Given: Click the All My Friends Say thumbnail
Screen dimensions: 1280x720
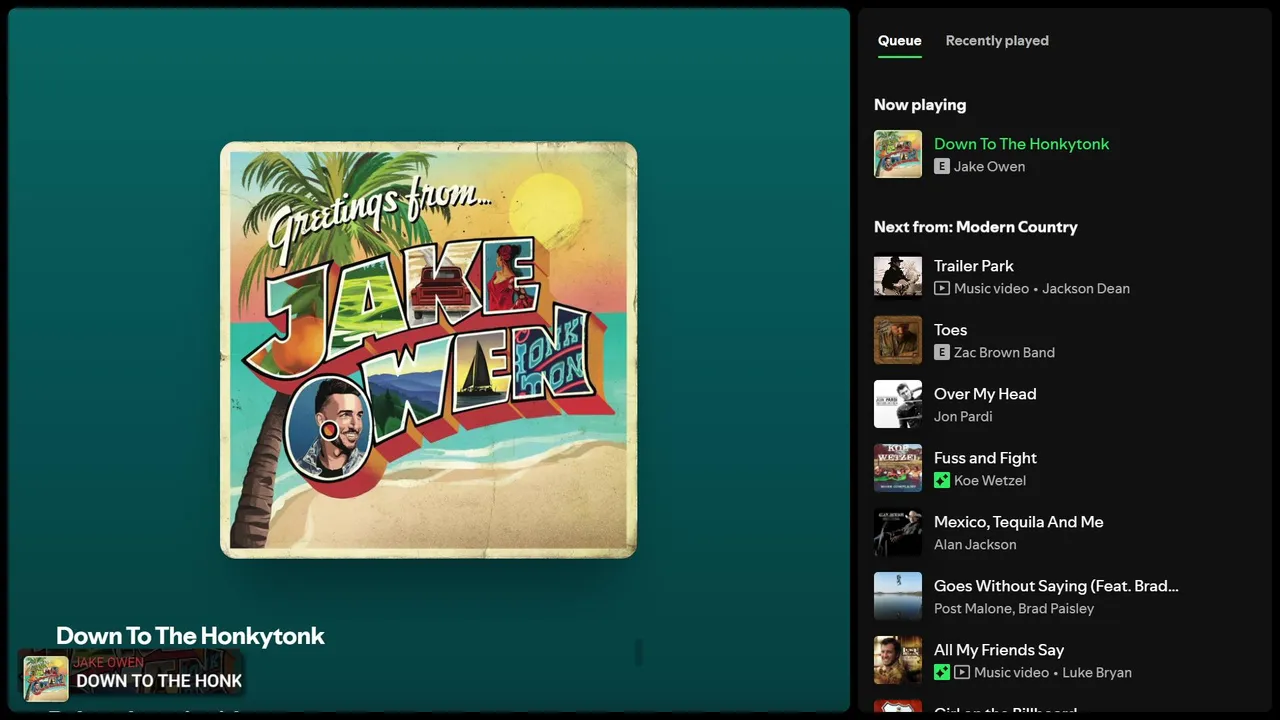Looking at the screenshot, I should (x=898, y=660).
